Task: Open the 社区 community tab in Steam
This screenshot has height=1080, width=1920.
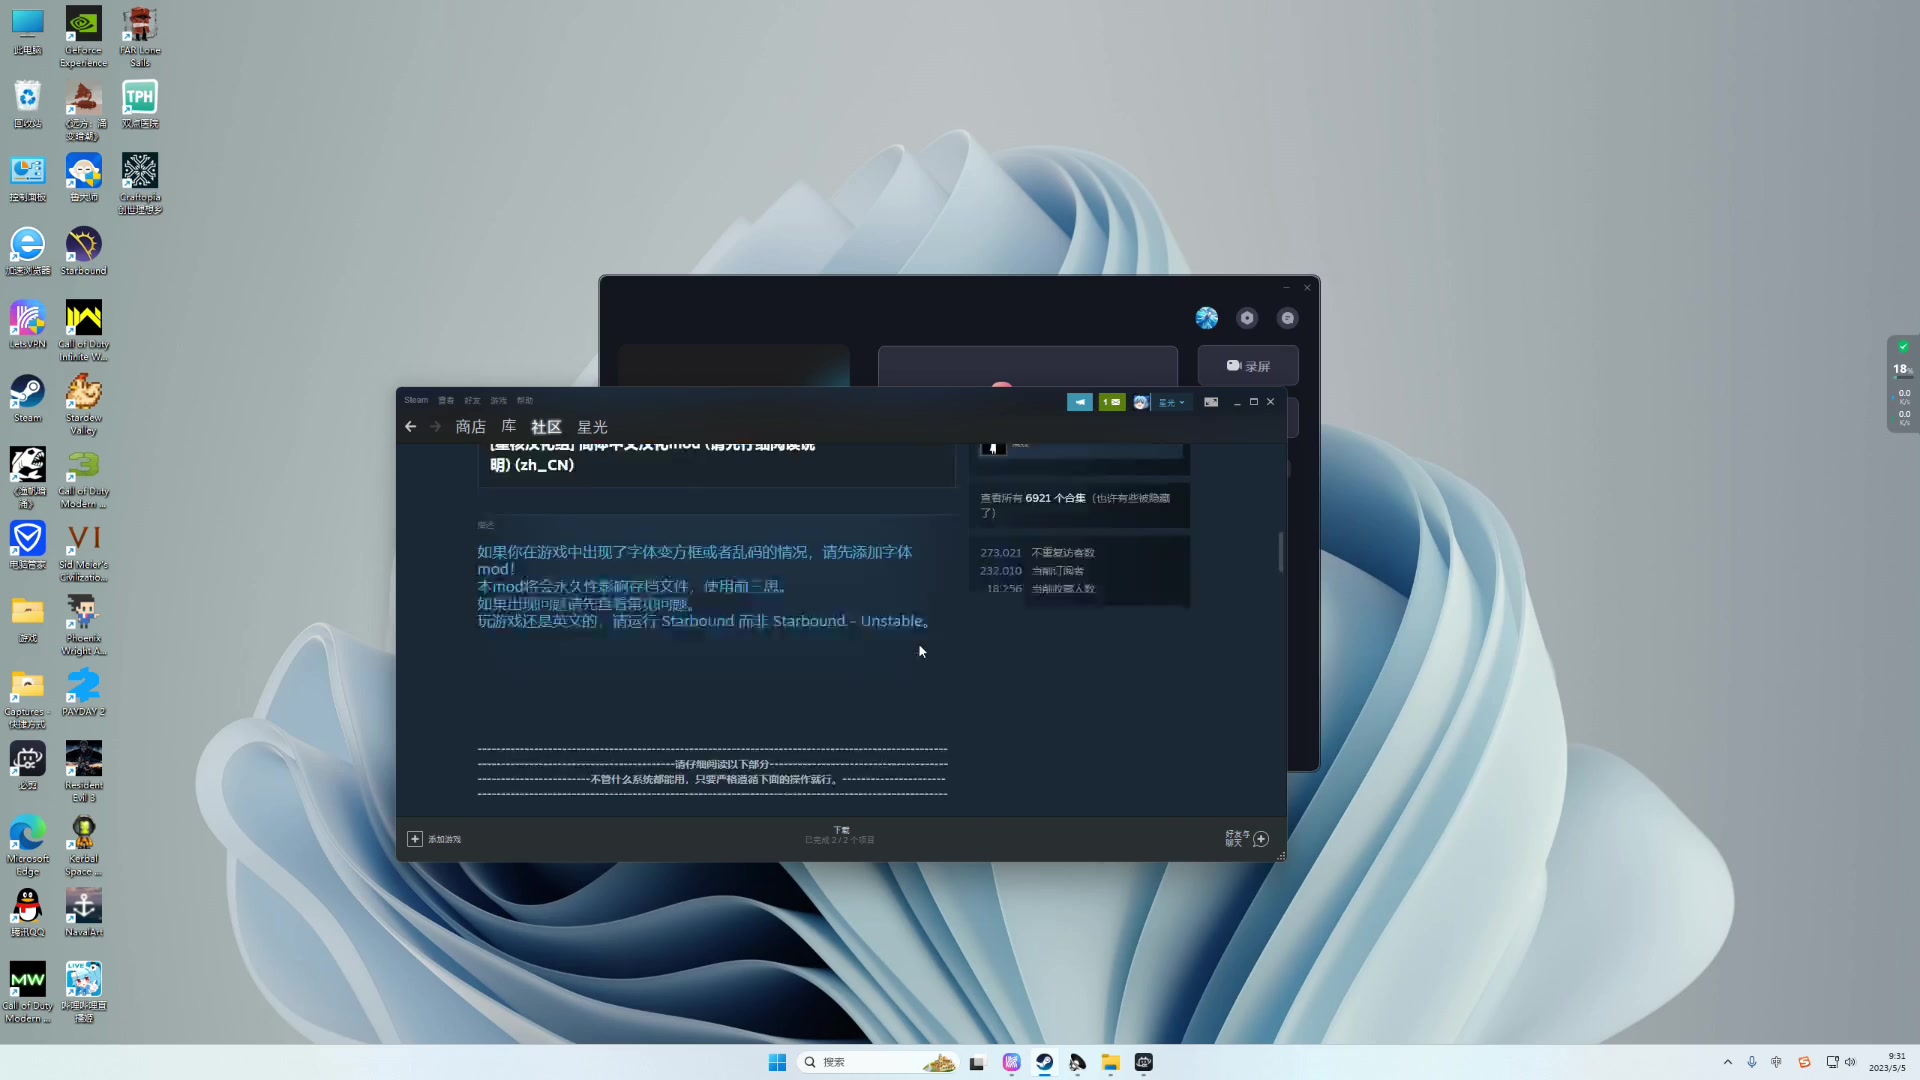Action: (546, 427)
